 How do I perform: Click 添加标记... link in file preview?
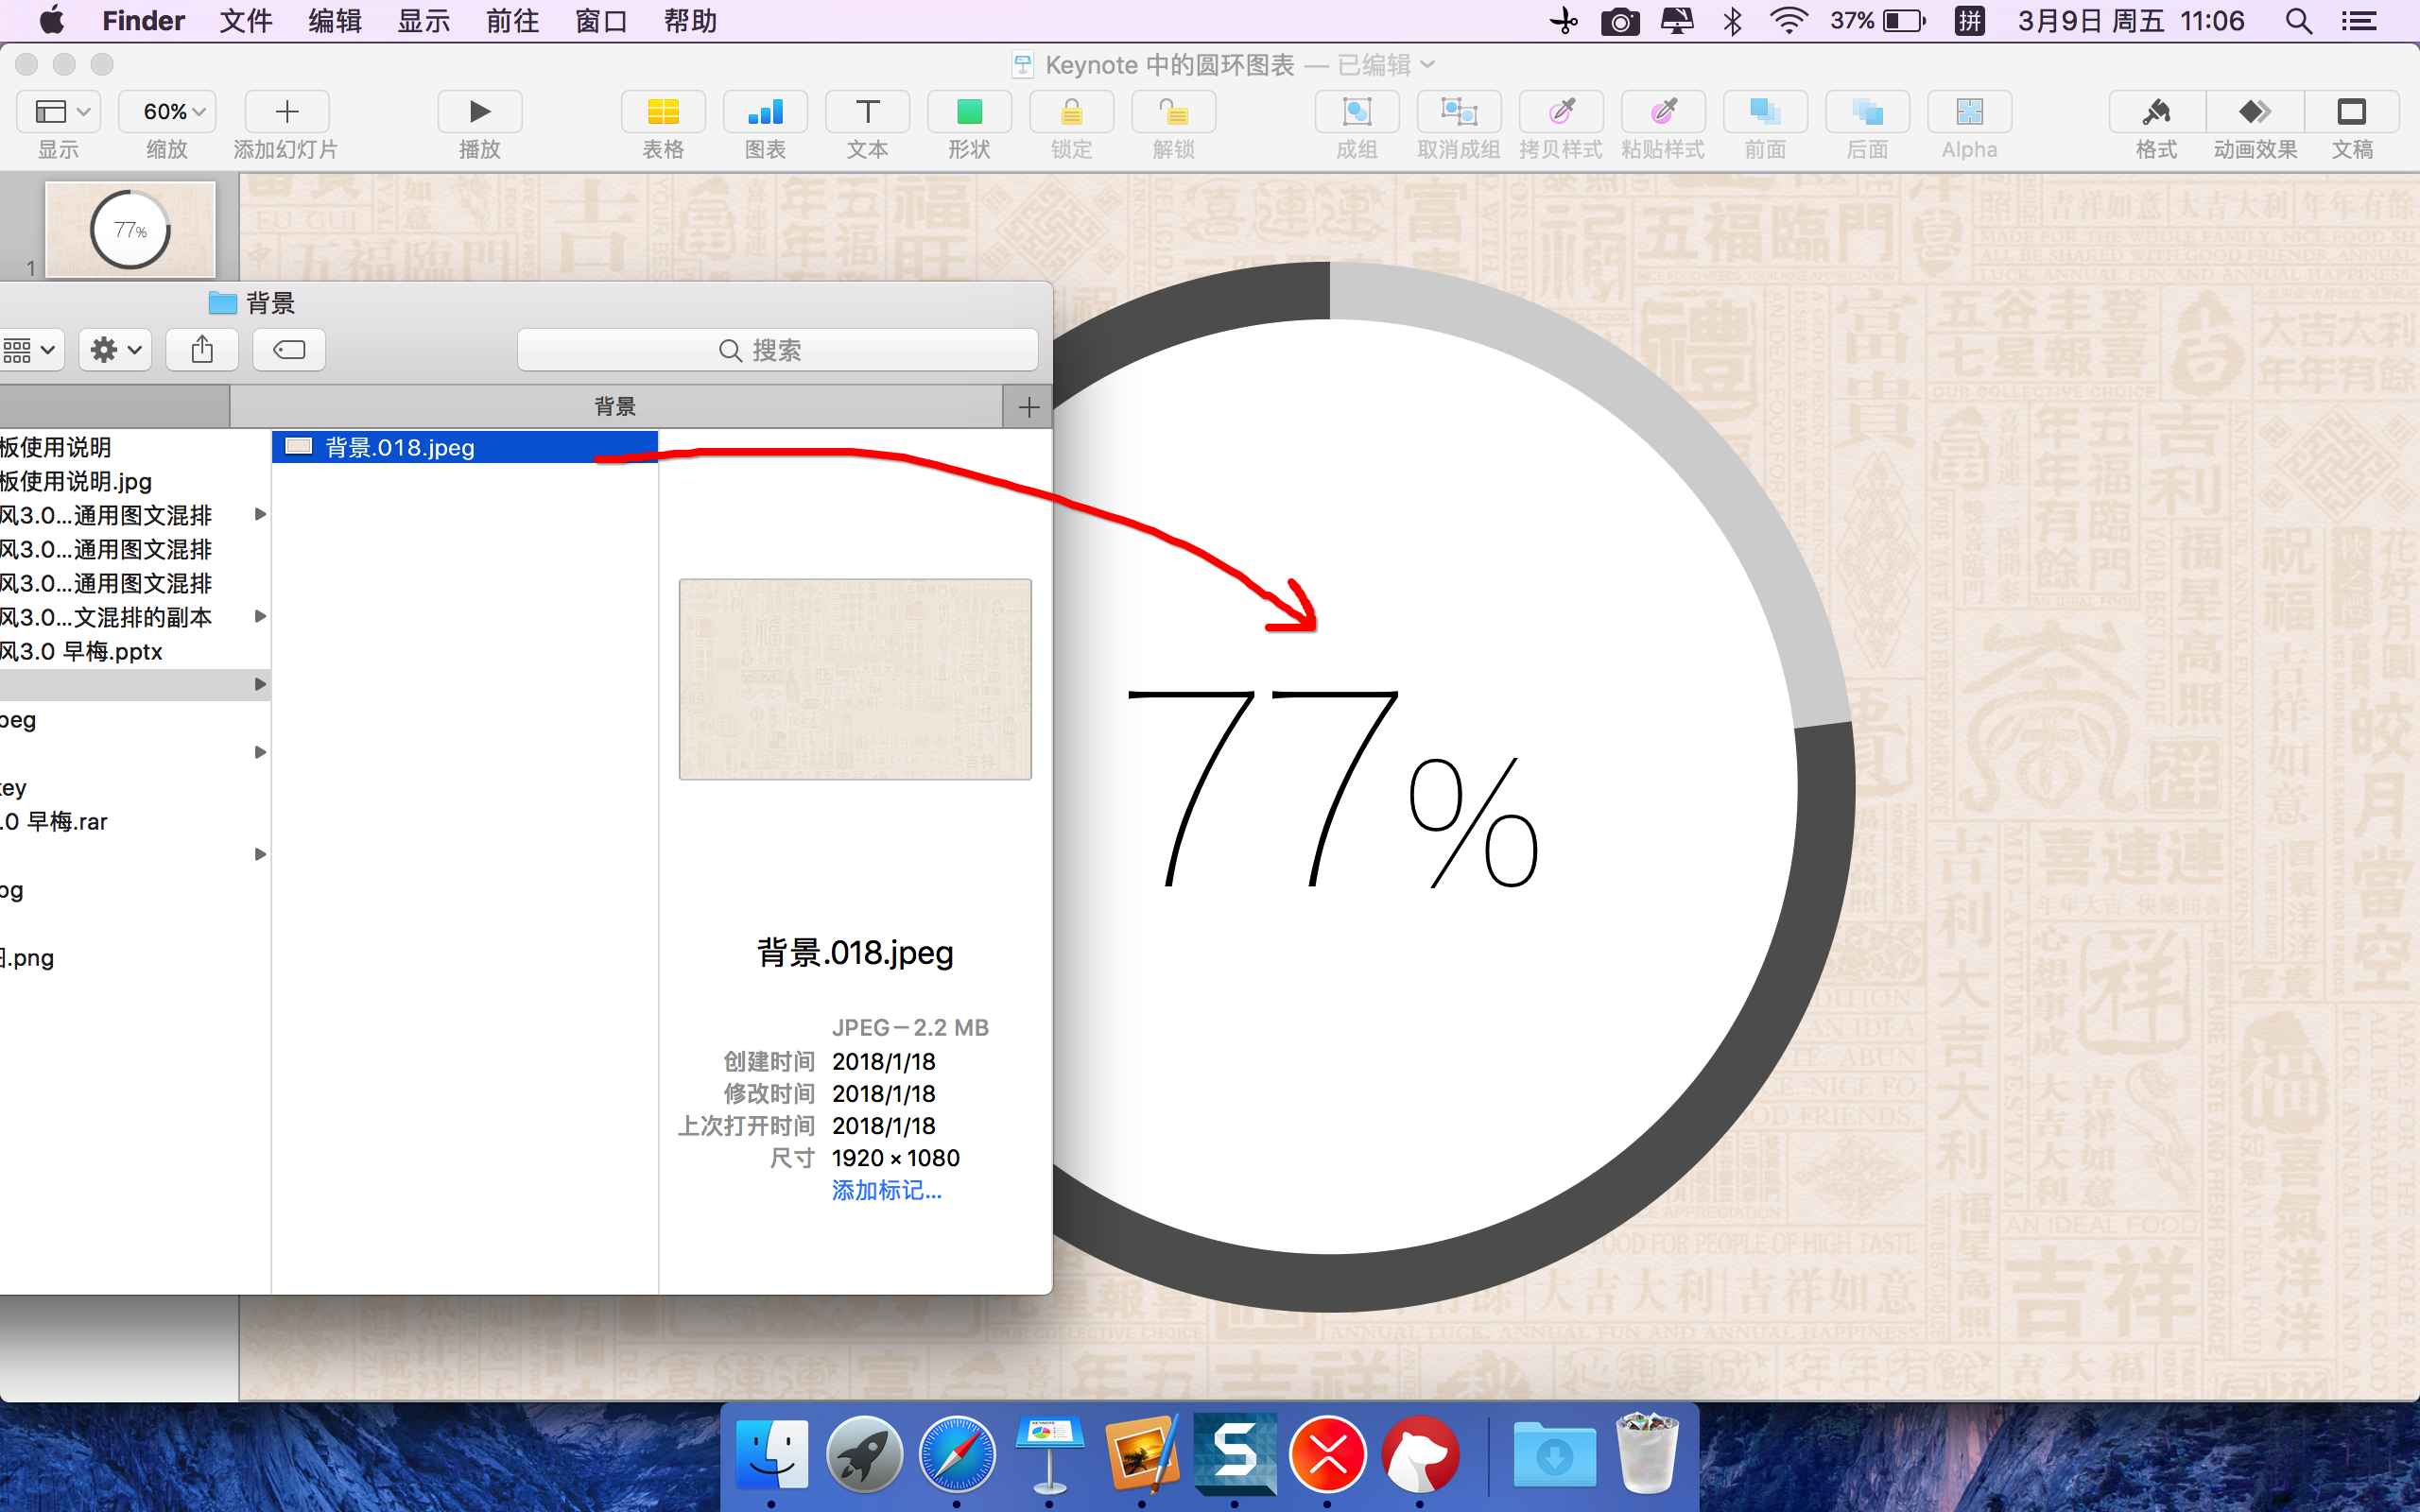pyautogui.click(x=883, y=1190)
